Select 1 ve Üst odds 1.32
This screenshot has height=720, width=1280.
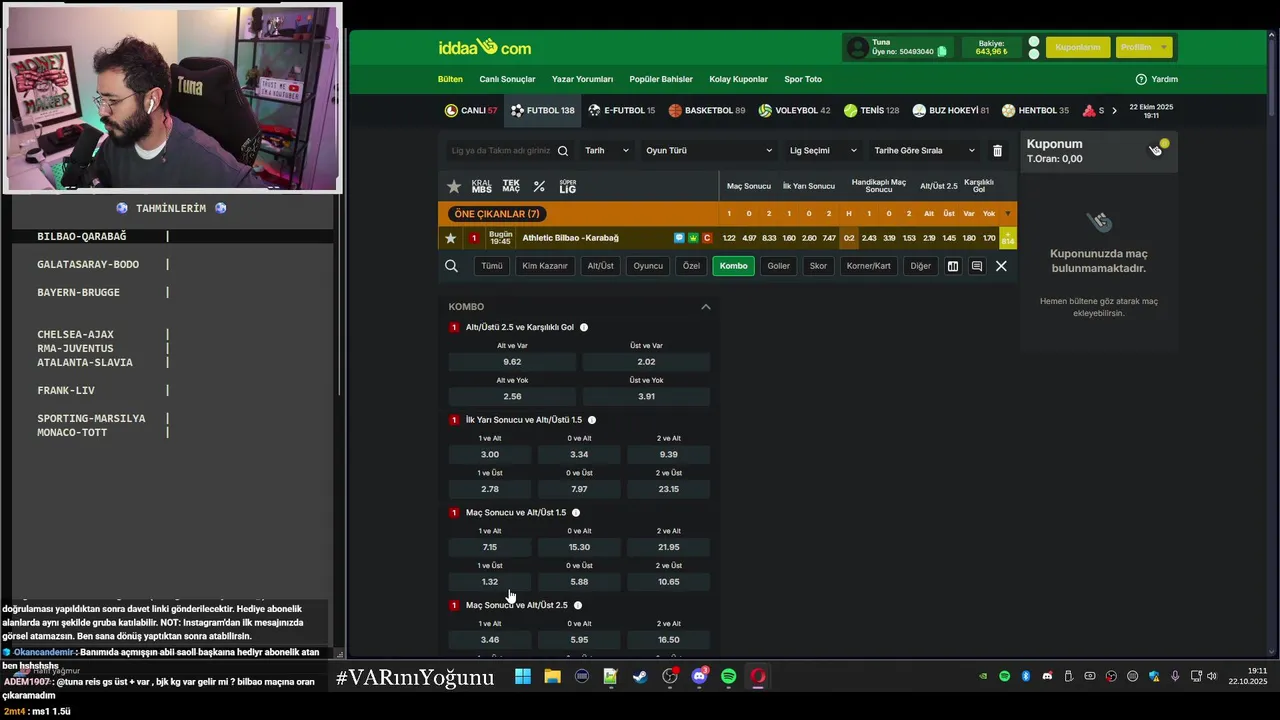coord(490,582)
